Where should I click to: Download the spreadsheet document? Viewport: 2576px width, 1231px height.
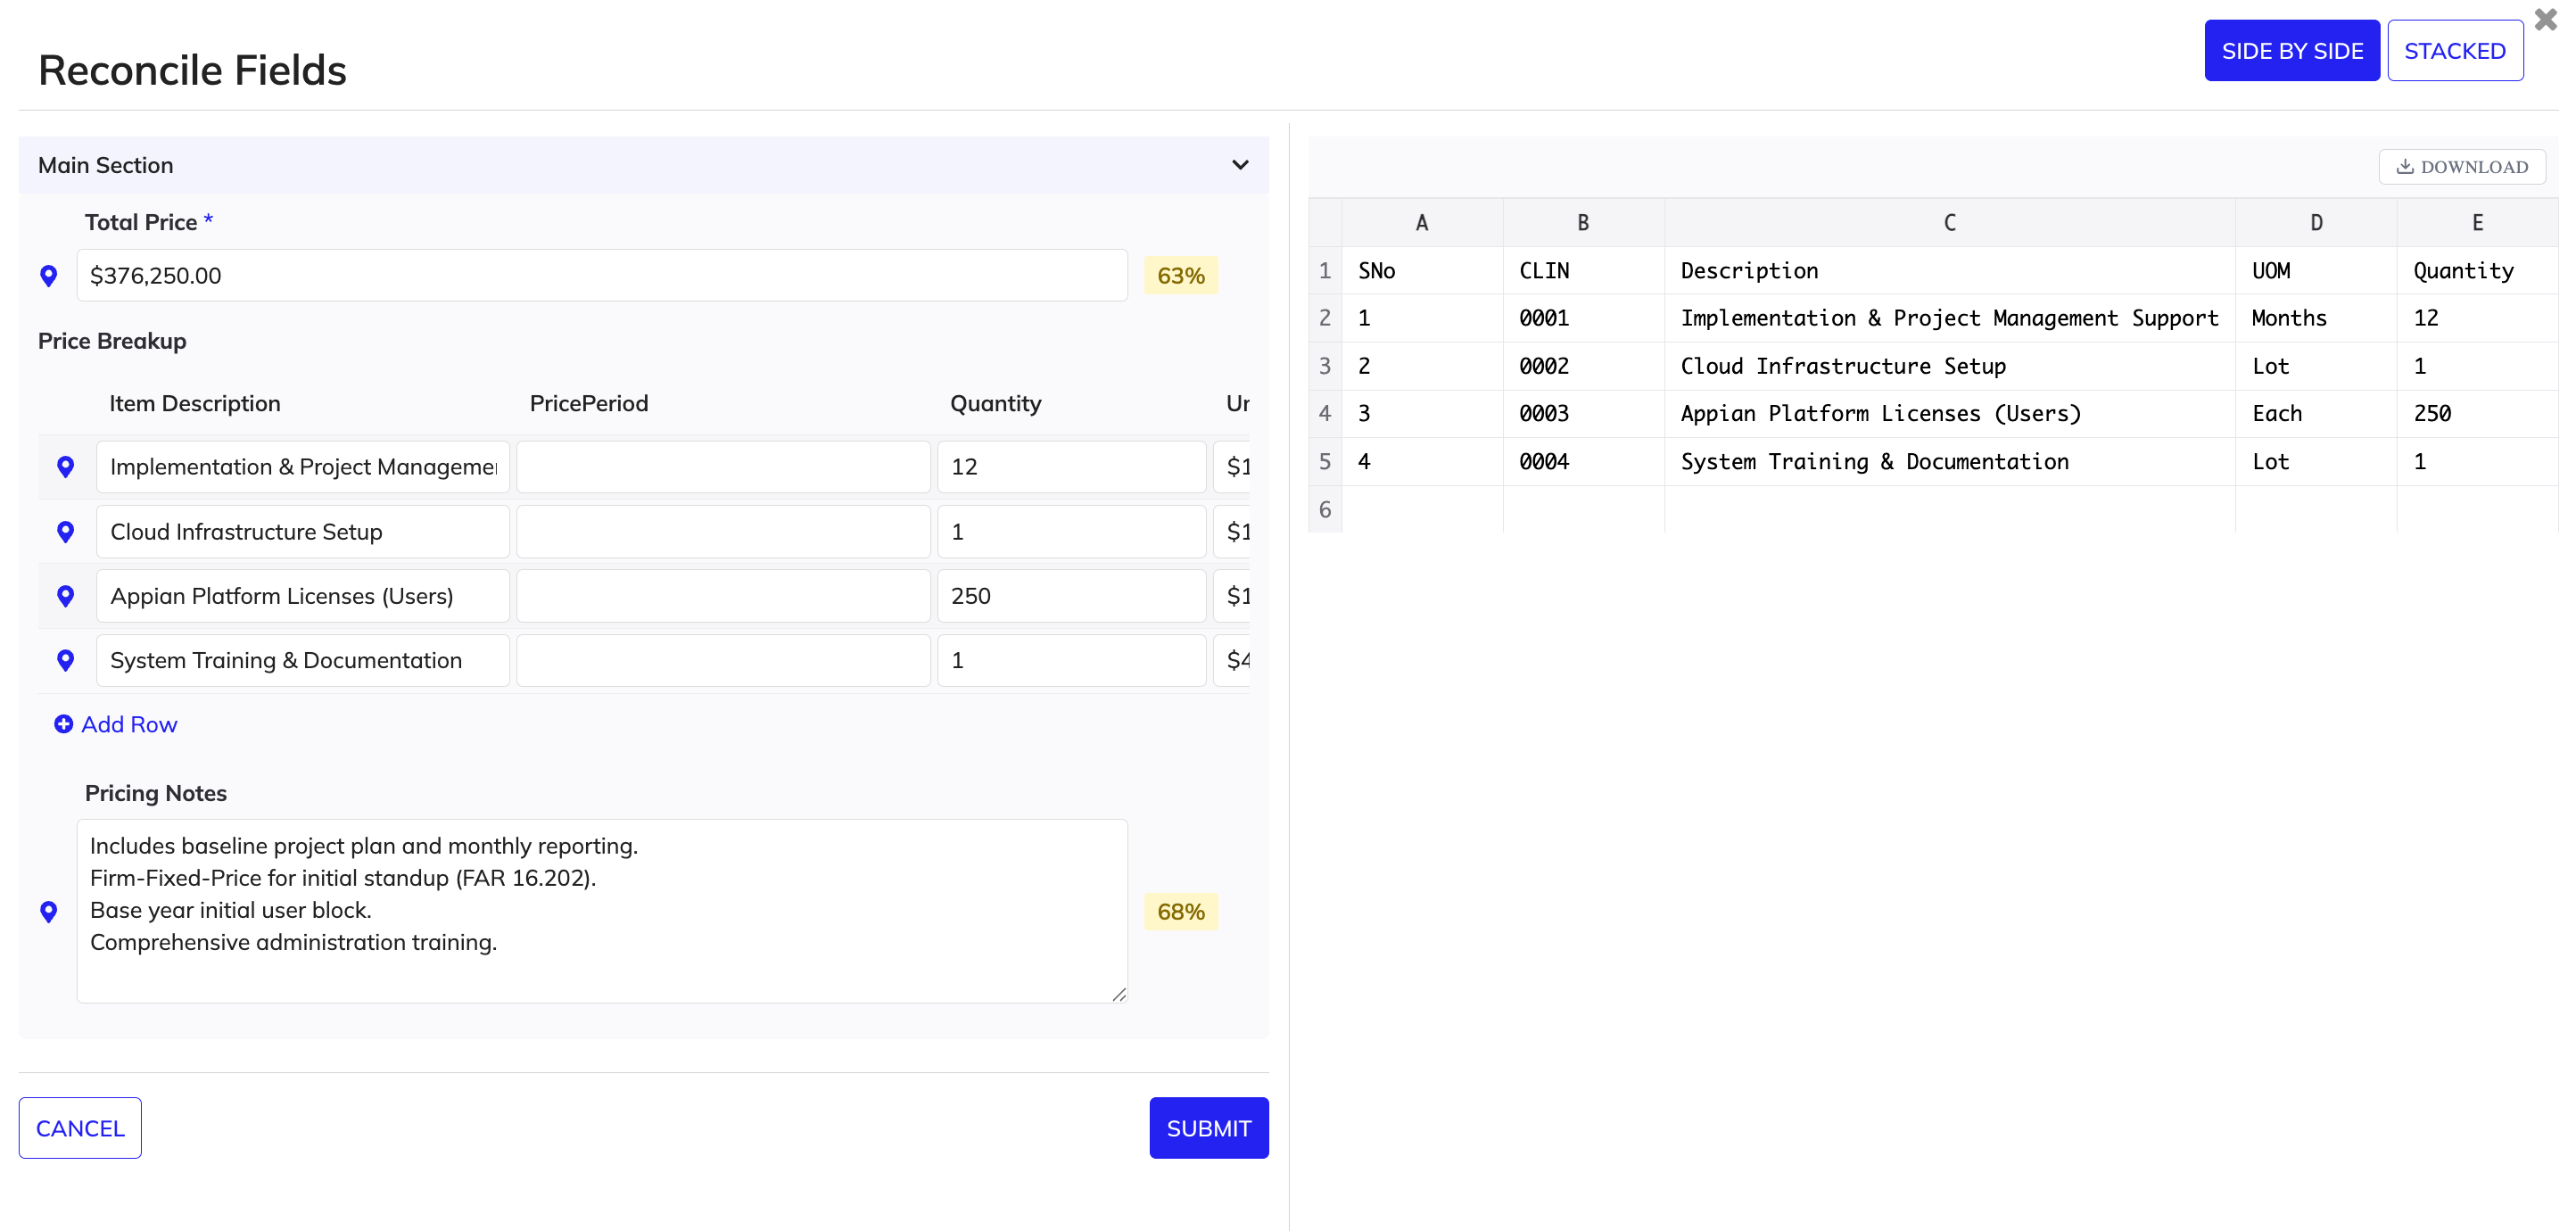coord(2462,167)
